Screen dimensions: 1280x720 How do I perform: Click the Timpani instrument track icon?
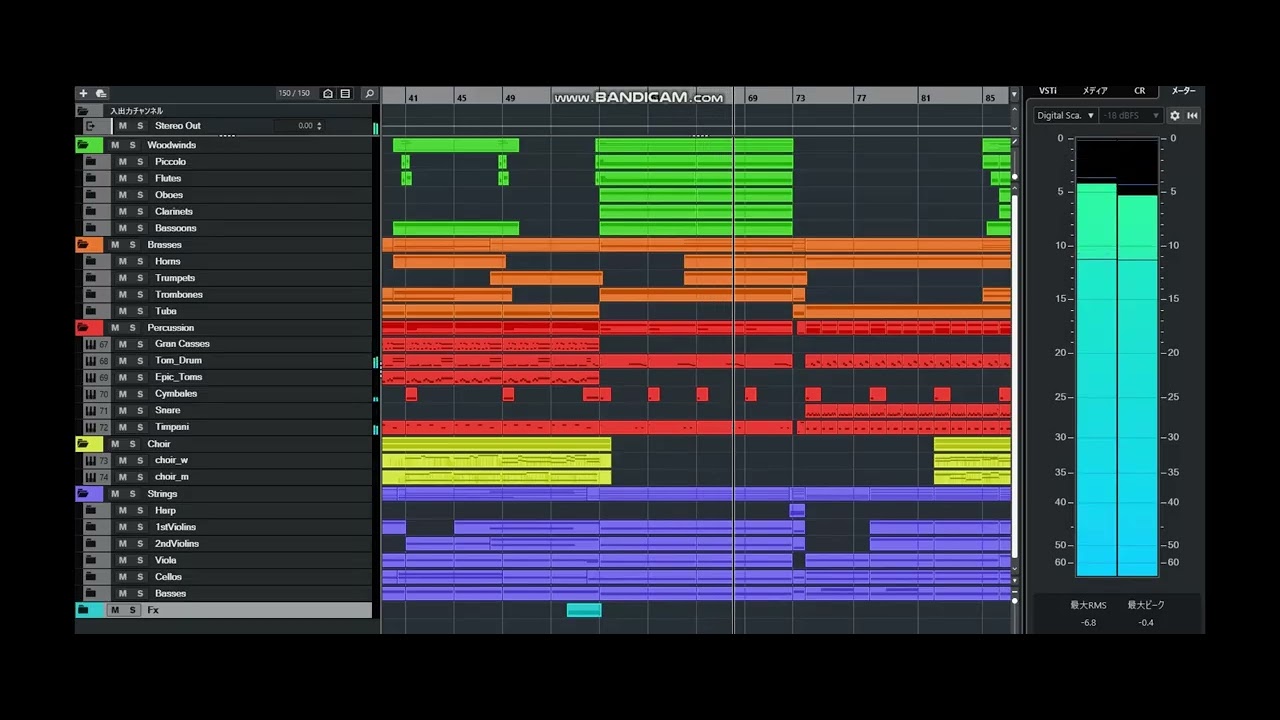(91, 427)
